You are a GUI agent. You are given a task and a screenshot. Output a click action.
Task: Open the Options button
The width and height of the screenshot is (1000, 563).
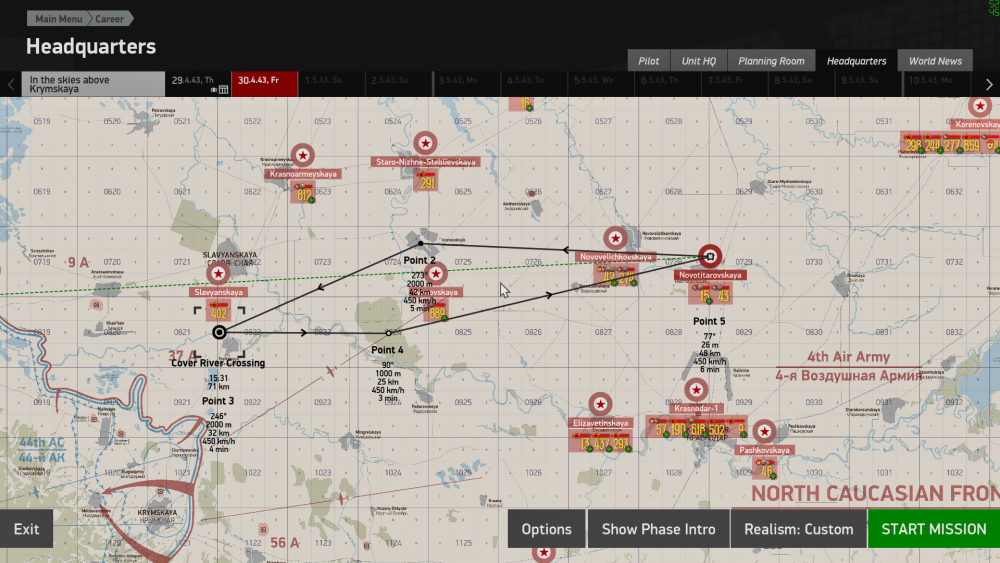tap(547, 529)
